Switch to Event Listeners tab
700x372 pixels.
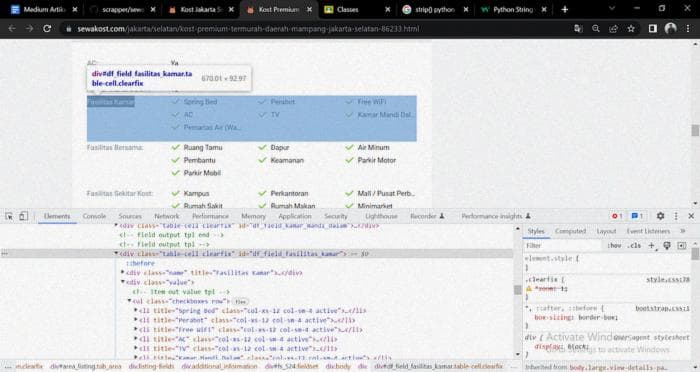pyautogui.click(x=648, y=231)
